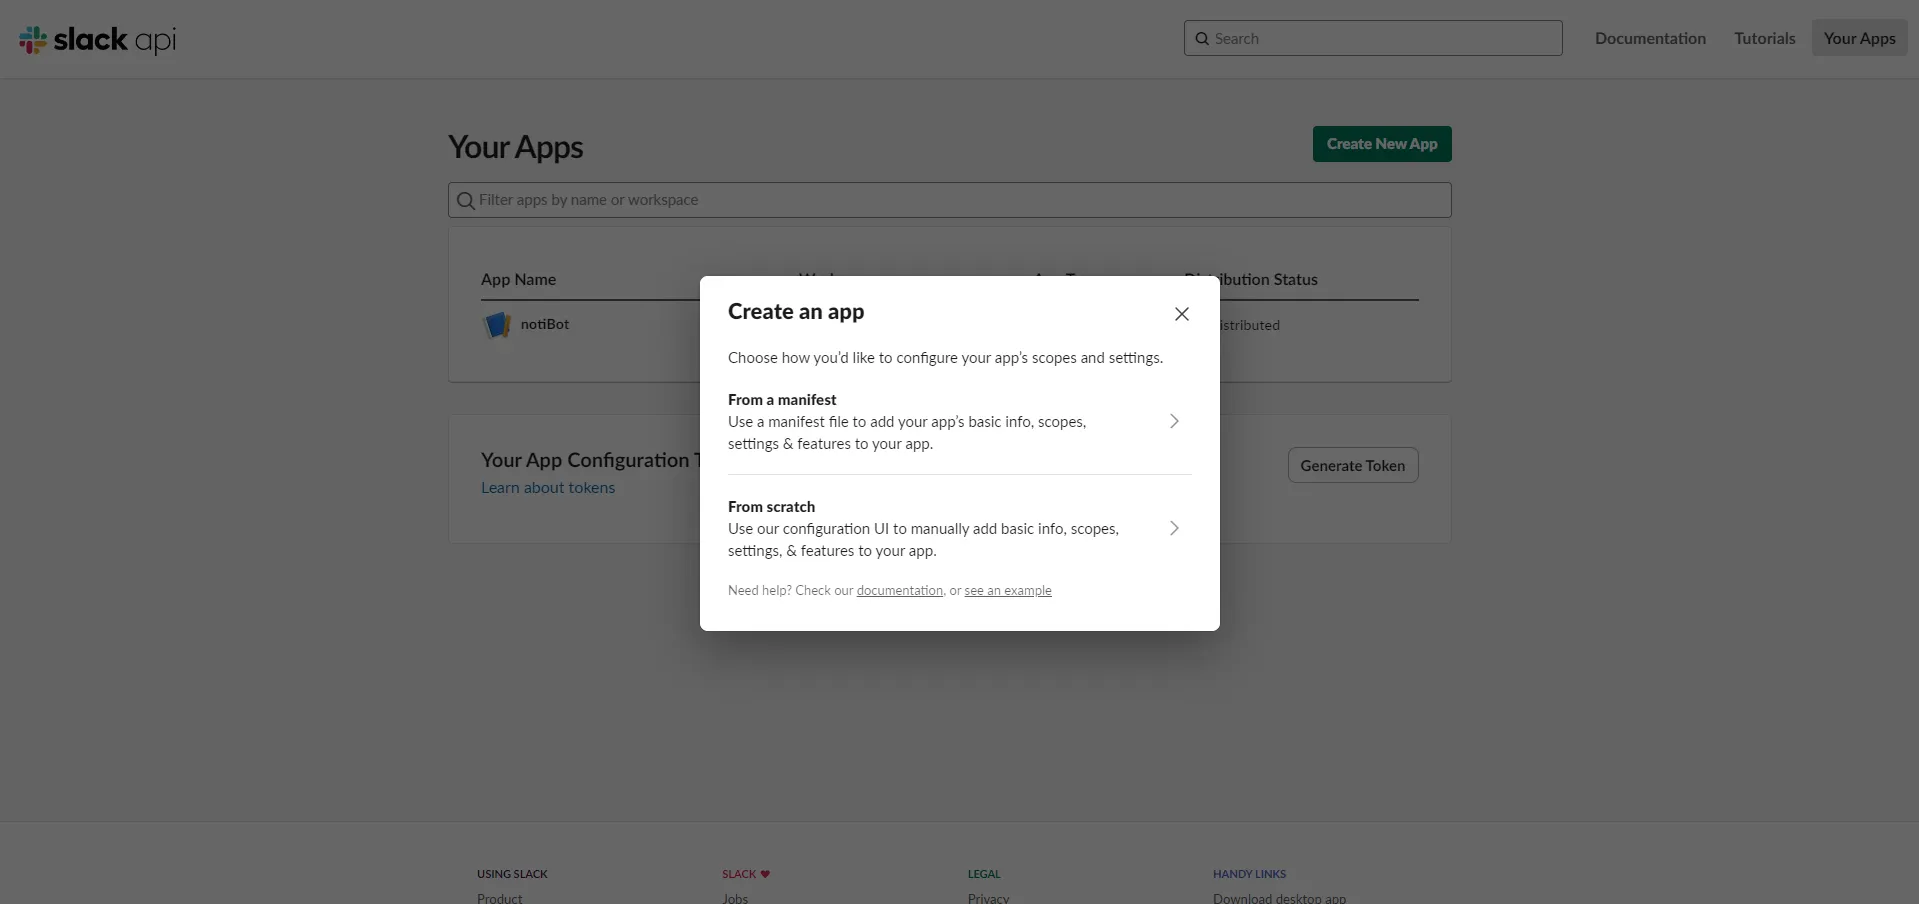Click the Create New App button
This screenshot has height=904, width=1919.
pyautogui.click(x=1382, y=144)
